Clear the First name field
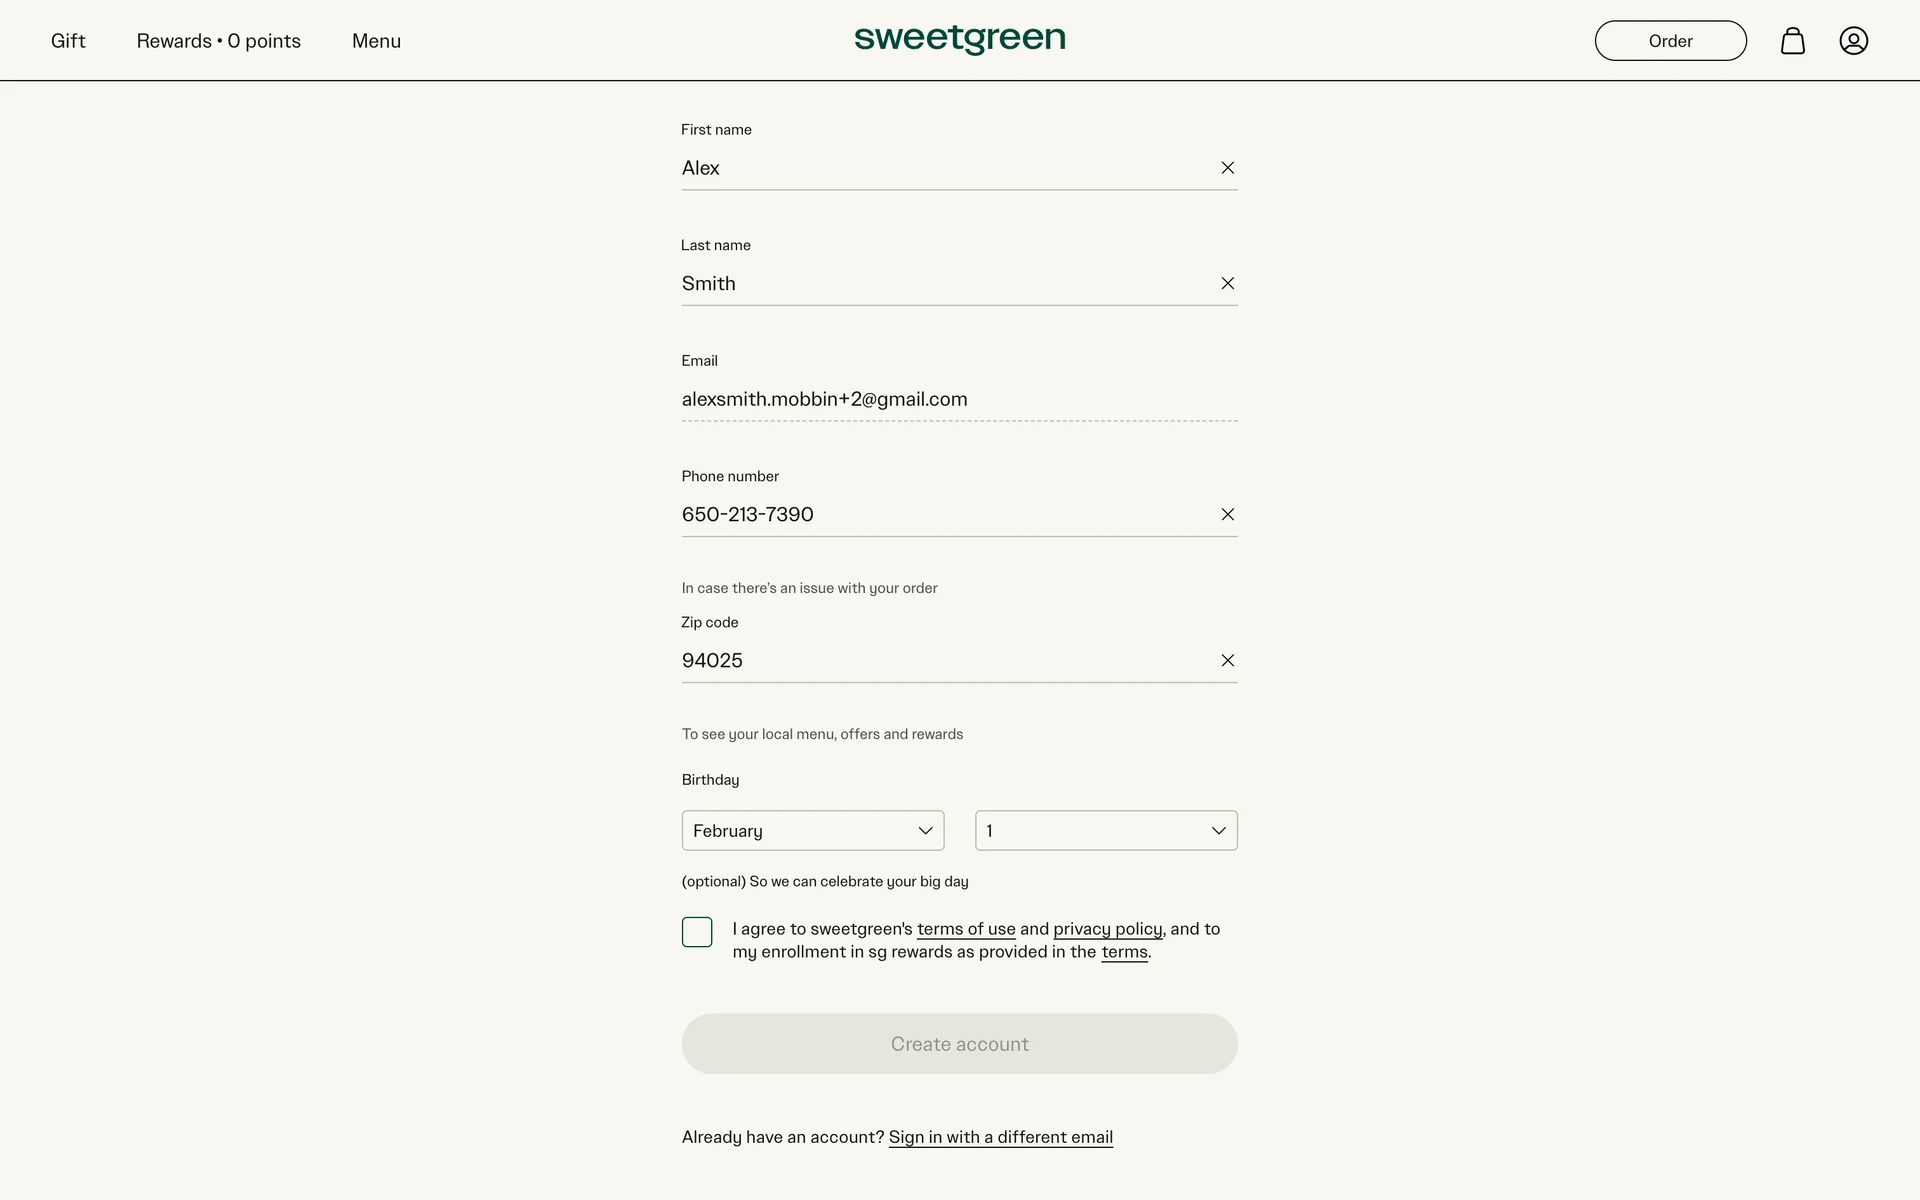 coord(1227,168)
